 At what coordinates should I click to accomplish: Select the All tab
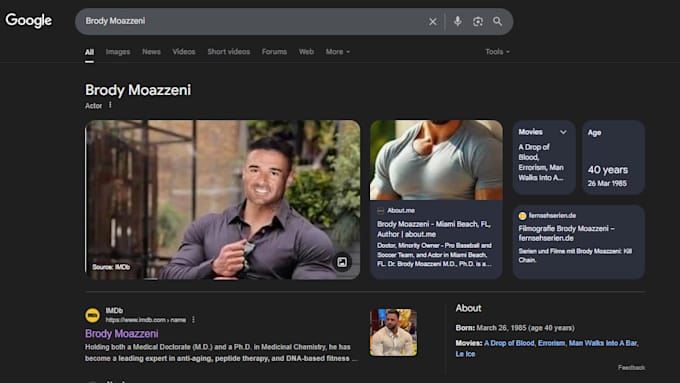[x=89, y=52]
